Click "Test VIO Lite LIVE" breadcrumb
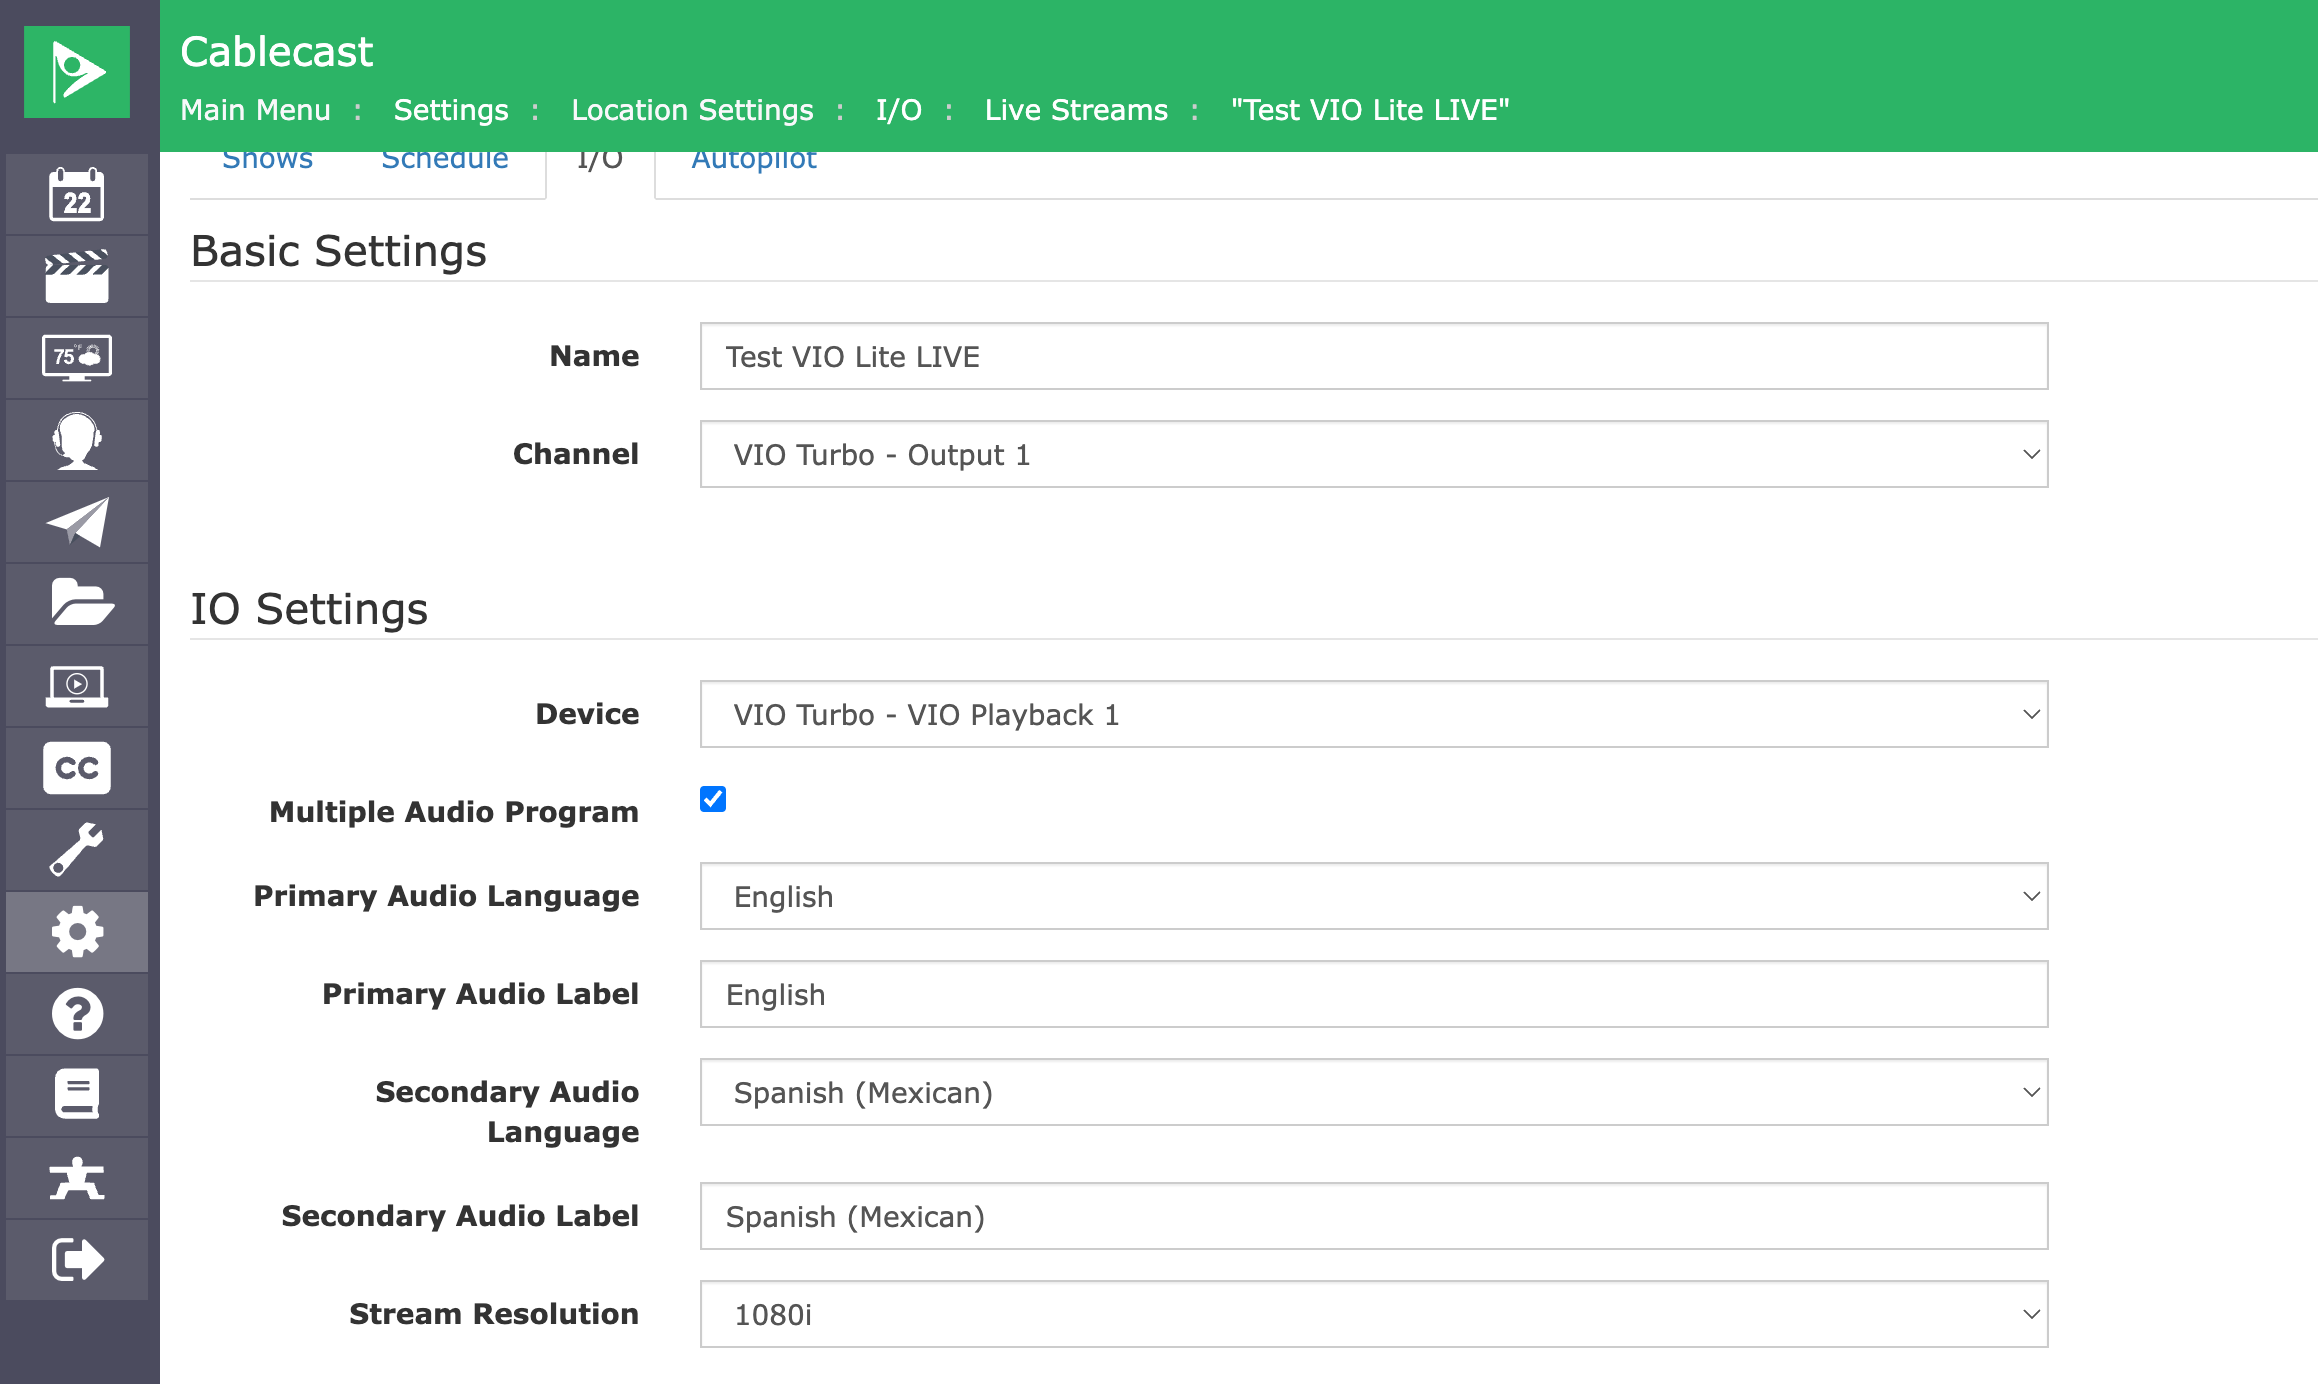Screen dimensions: 2318x1384 tap(1370, 110)
